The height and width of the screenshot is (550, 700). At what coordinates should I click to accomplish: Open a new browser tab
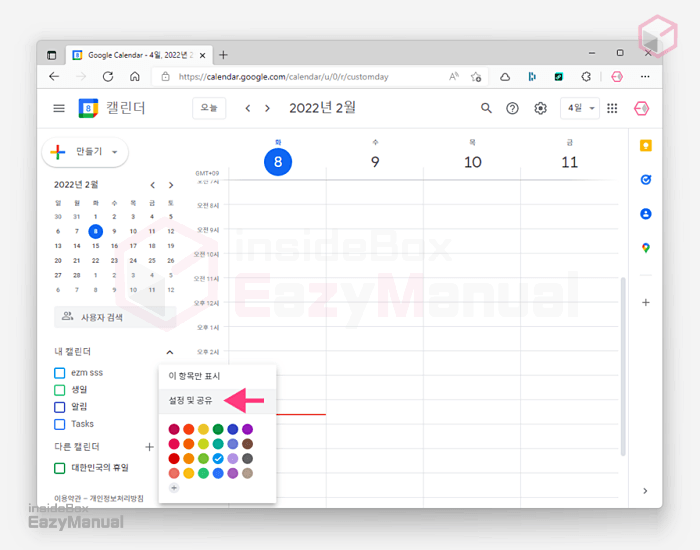[223, 55]
